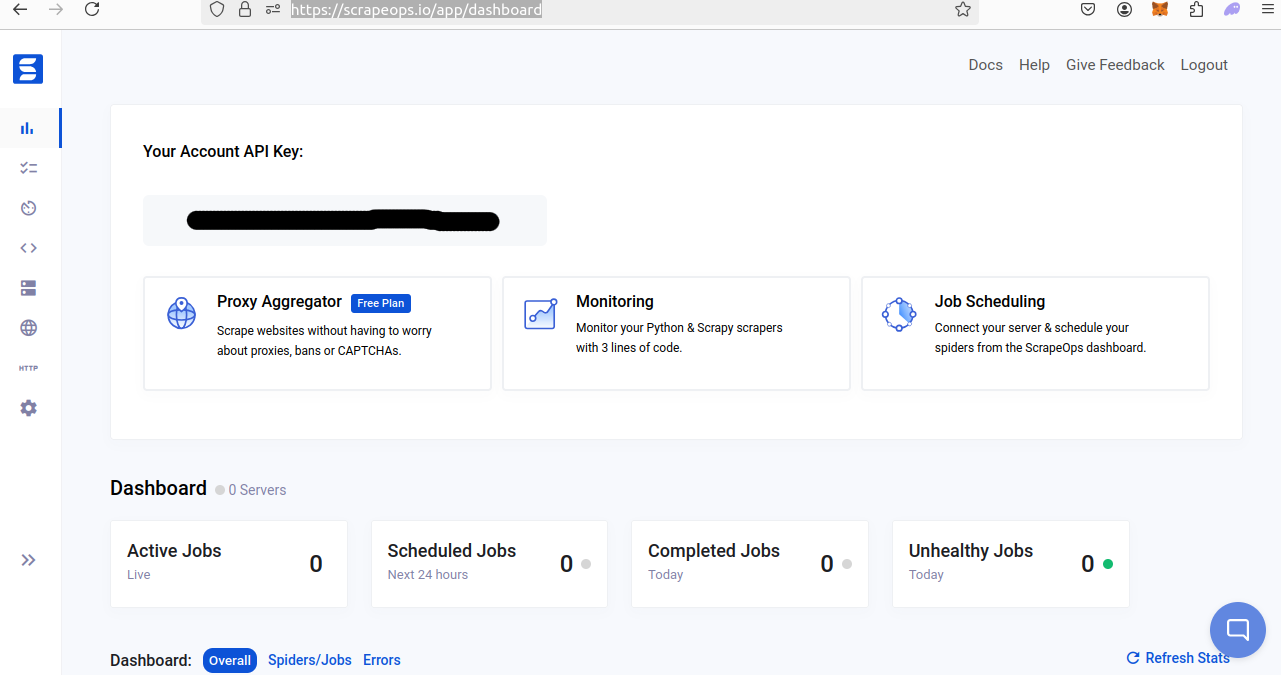Click the Refresh Stats link
Screen dimensions: 1281x675
[1178, 658]
